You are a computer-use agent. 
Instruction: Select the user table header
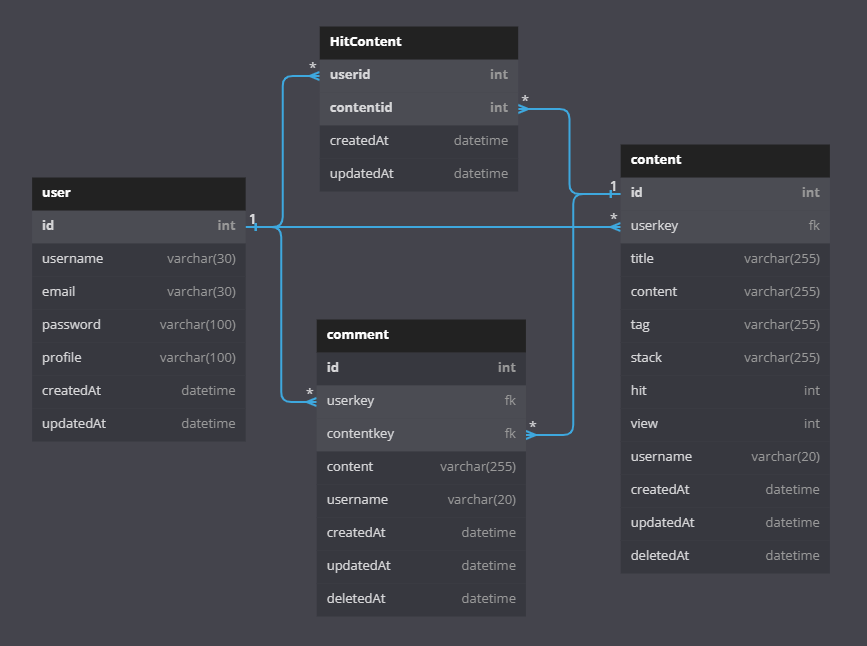point(138,193)
